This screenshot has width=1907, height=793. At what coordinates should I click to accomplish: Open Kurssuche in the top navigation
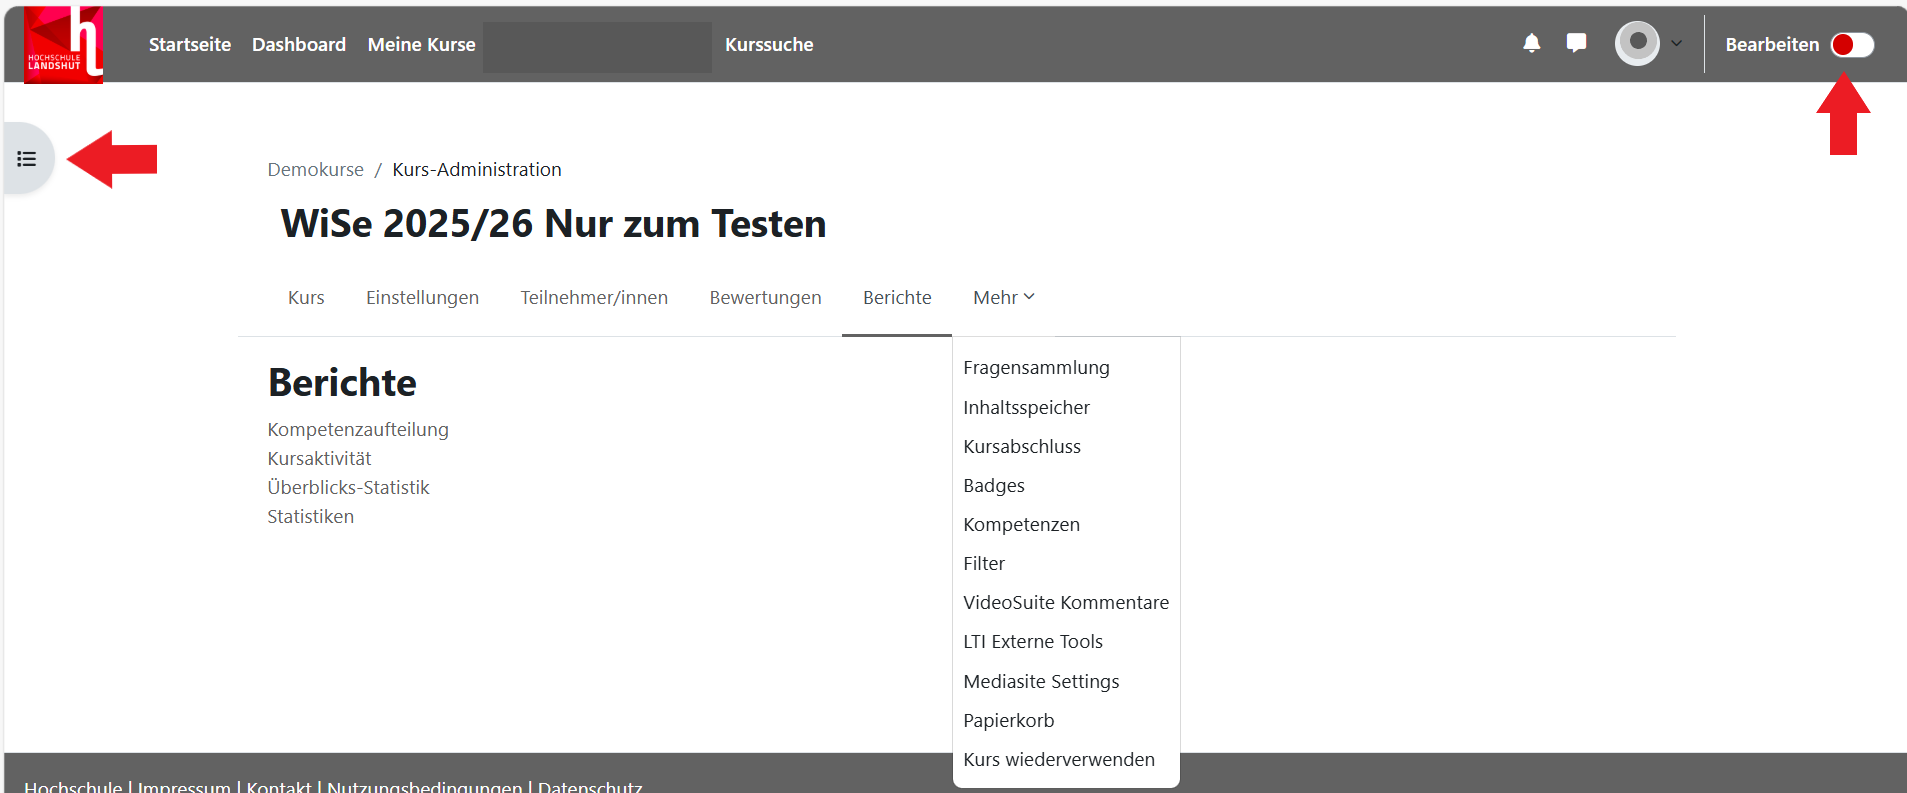(x=769, y=44)
